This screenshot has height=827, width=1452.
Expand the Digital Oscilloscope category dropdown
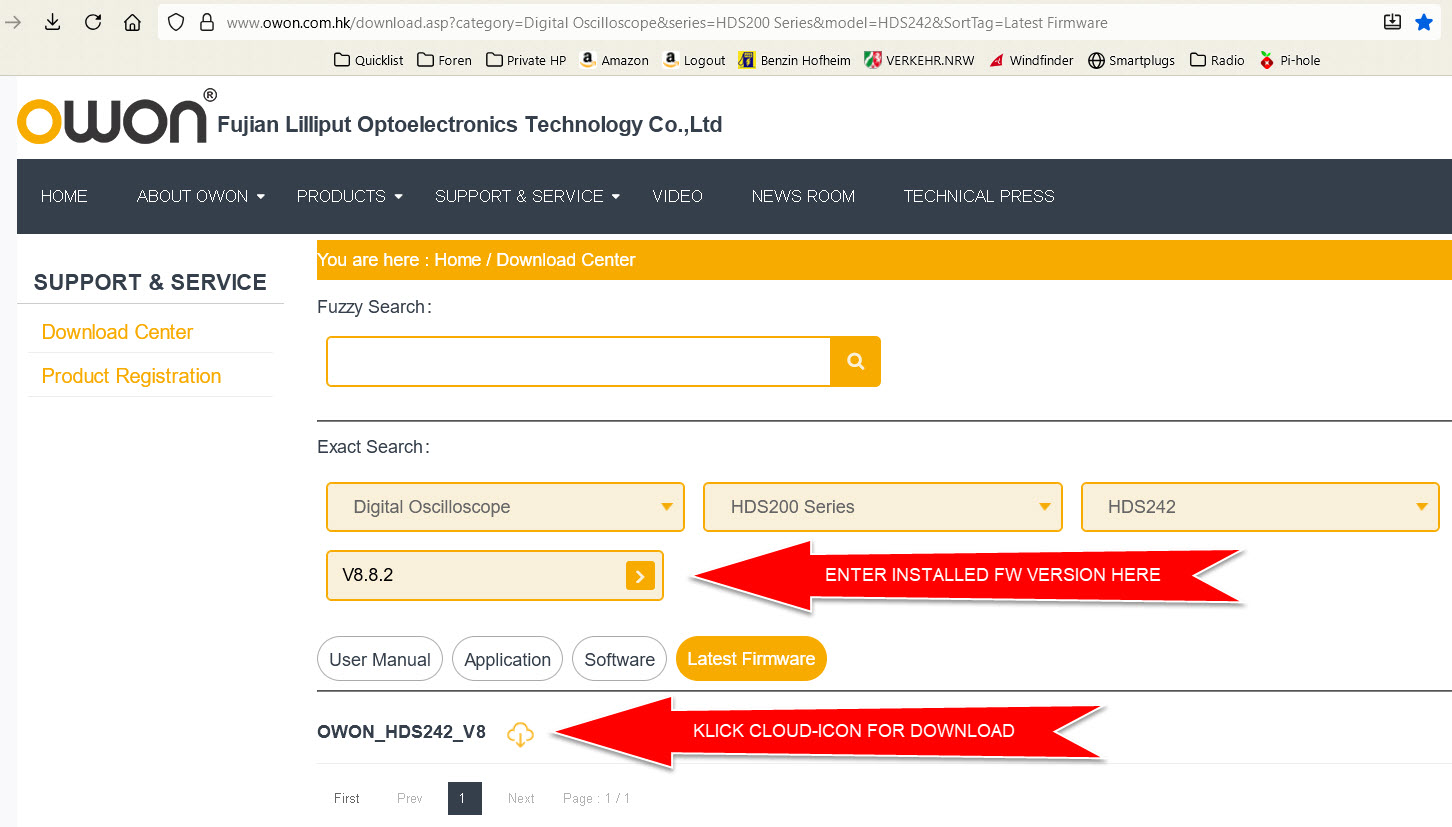point(505,507)
